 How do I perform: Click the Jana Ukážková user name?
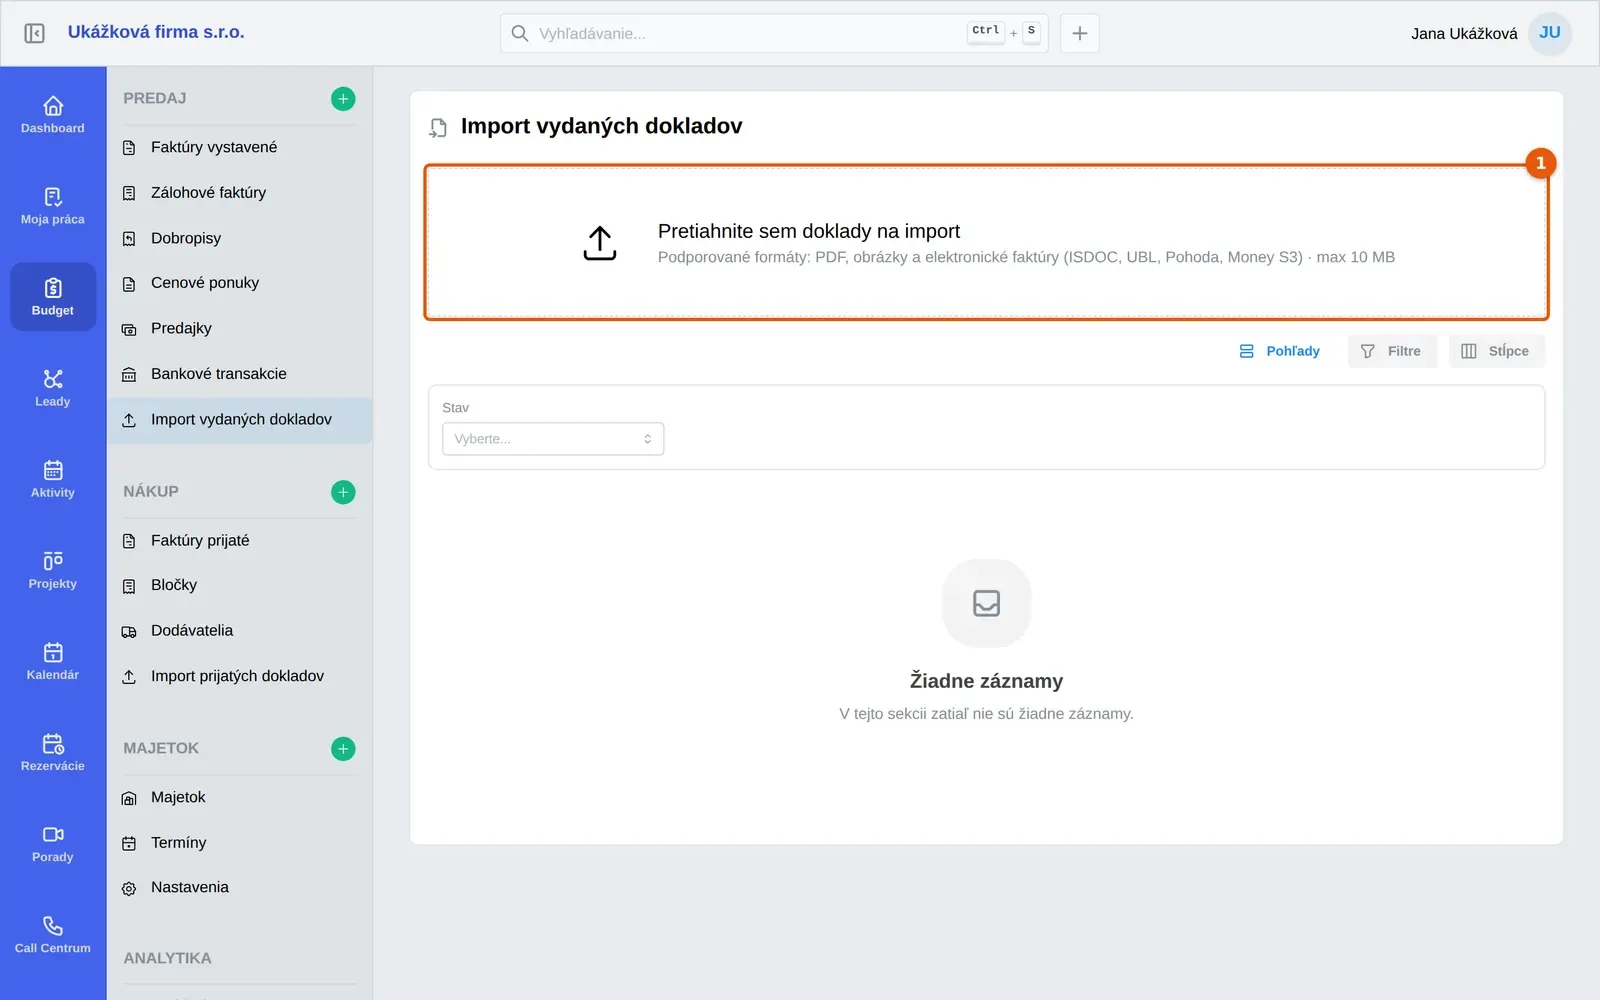coord(1464,34)
